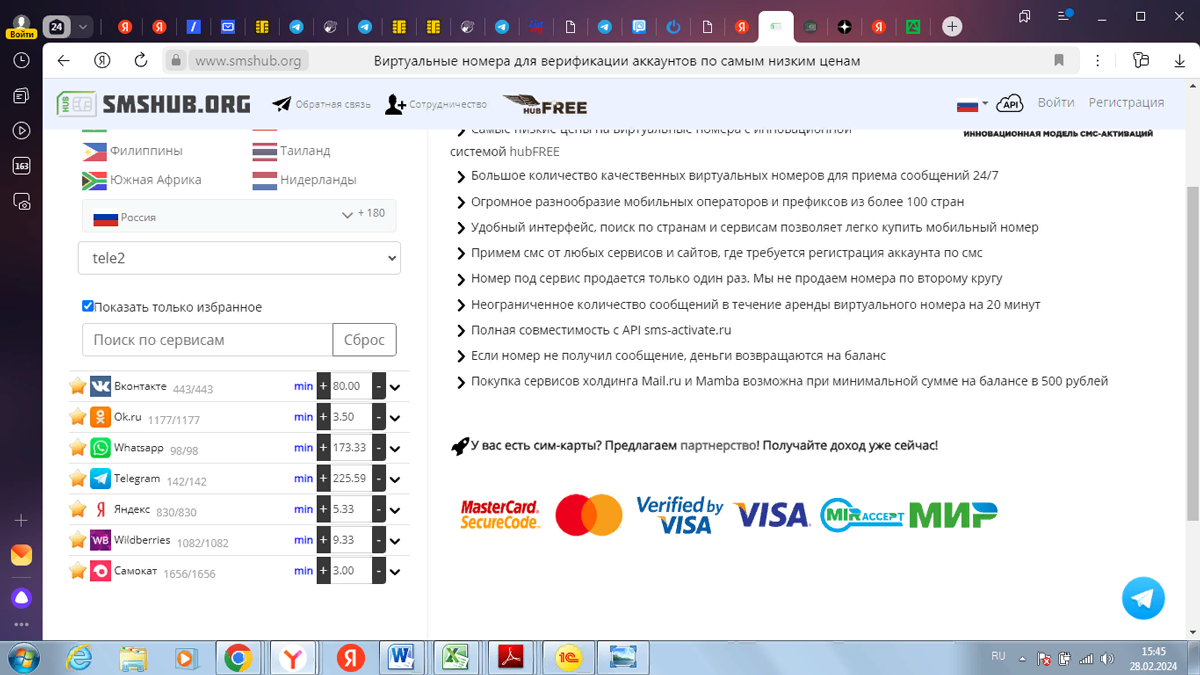The width and height of the screenshot is (1200, 675).
Task: Expand the Россия country selector
Action: 239,216
